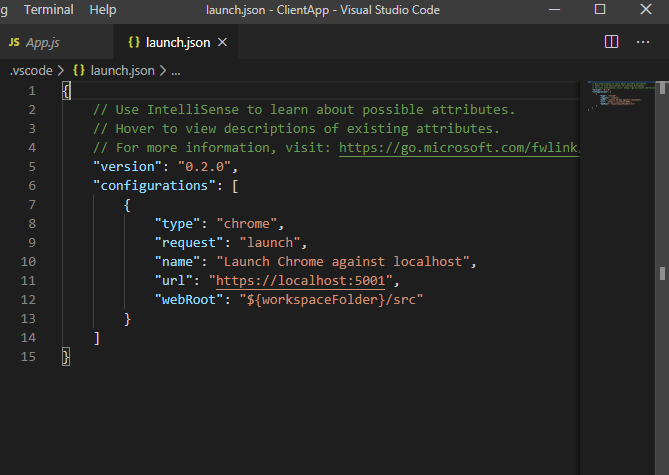Image resolution: width=669 pixels, height=475 pixels.
Task: Click the "webRoot" key text
Action: [189, 300]
